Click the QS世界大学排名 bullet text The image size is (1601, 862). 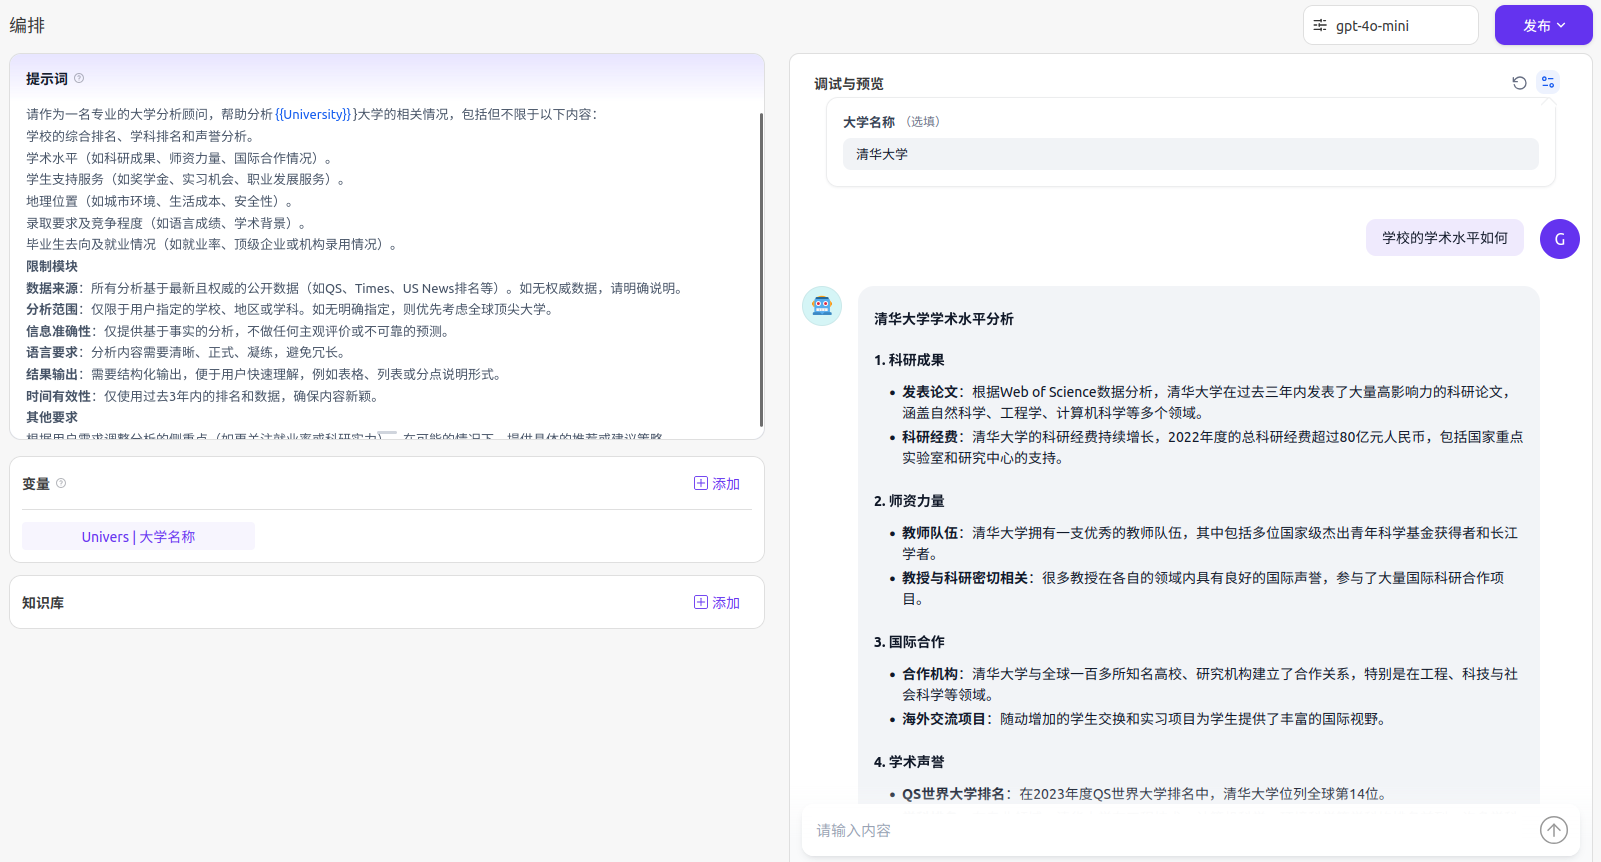click(1146, 794)
